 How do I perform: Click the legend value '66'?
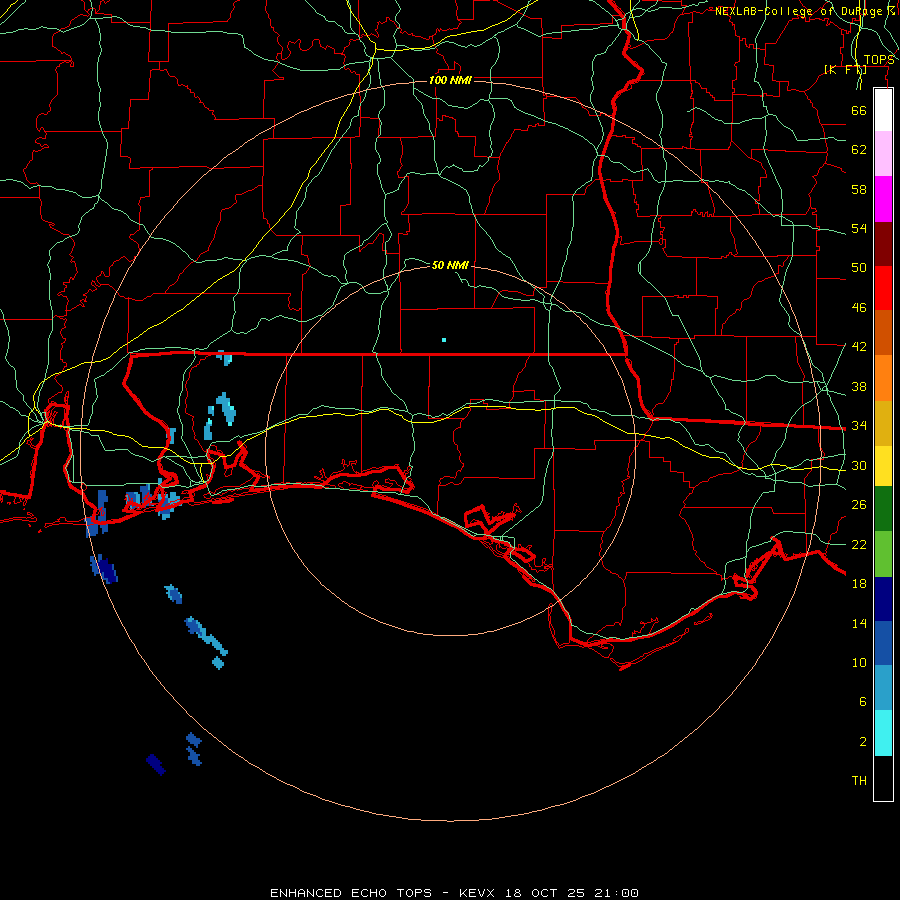(x=859, y=110)
